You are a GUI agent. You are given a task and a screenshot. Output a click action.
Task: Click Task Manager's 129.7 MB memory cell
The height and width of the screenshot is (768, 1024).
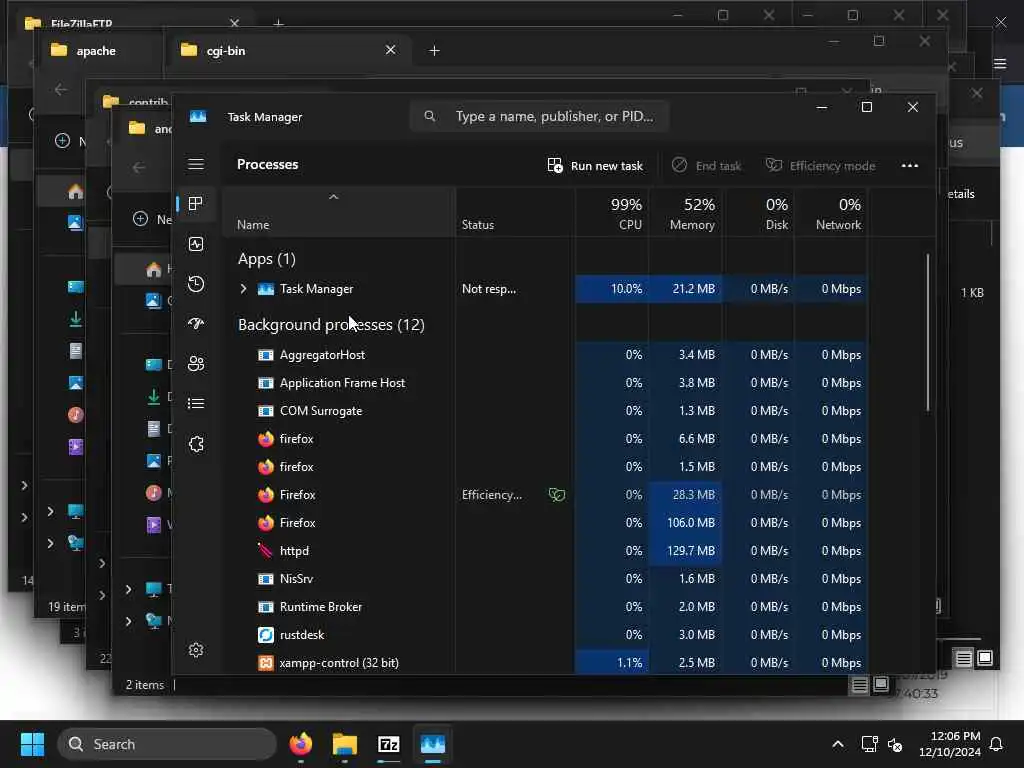coord(685,551)
